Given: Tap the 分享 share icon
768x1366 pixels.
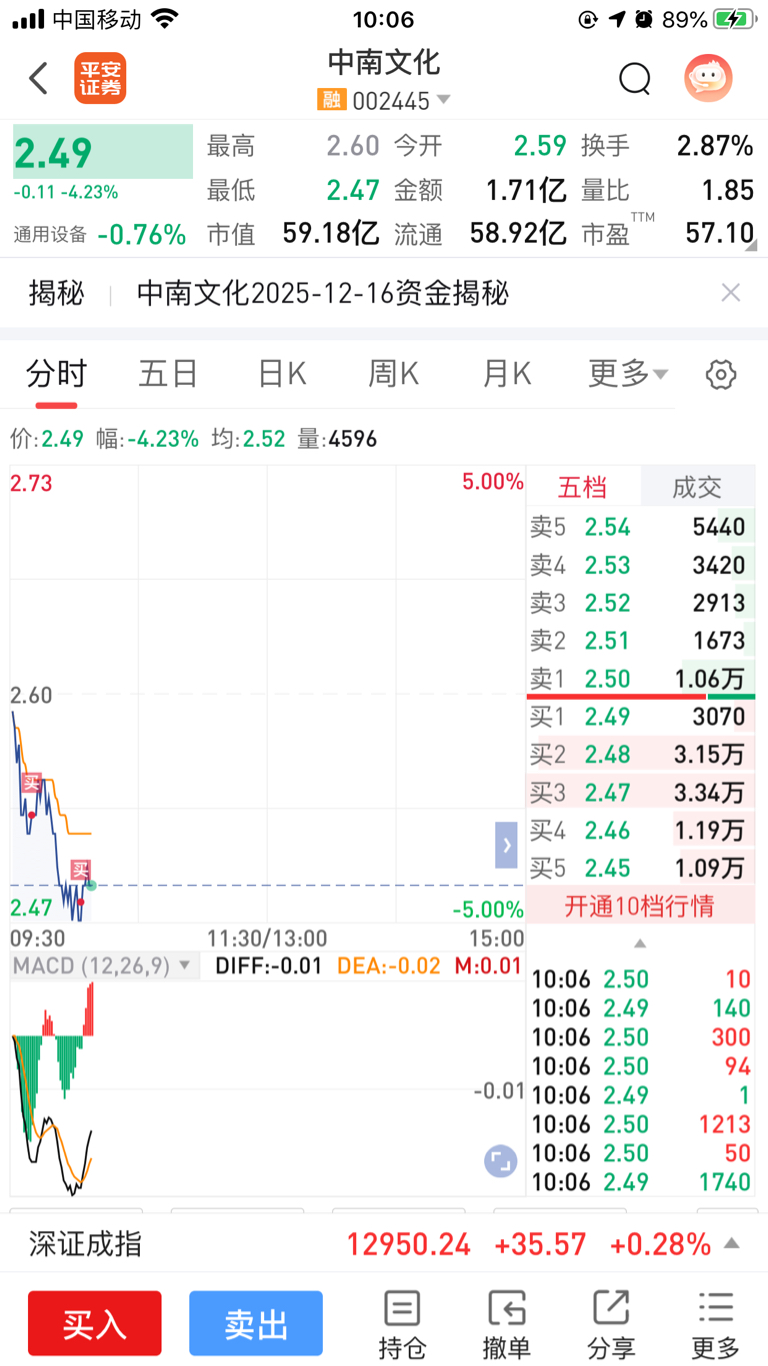Looking at the screenshot, I should 611,1325.
